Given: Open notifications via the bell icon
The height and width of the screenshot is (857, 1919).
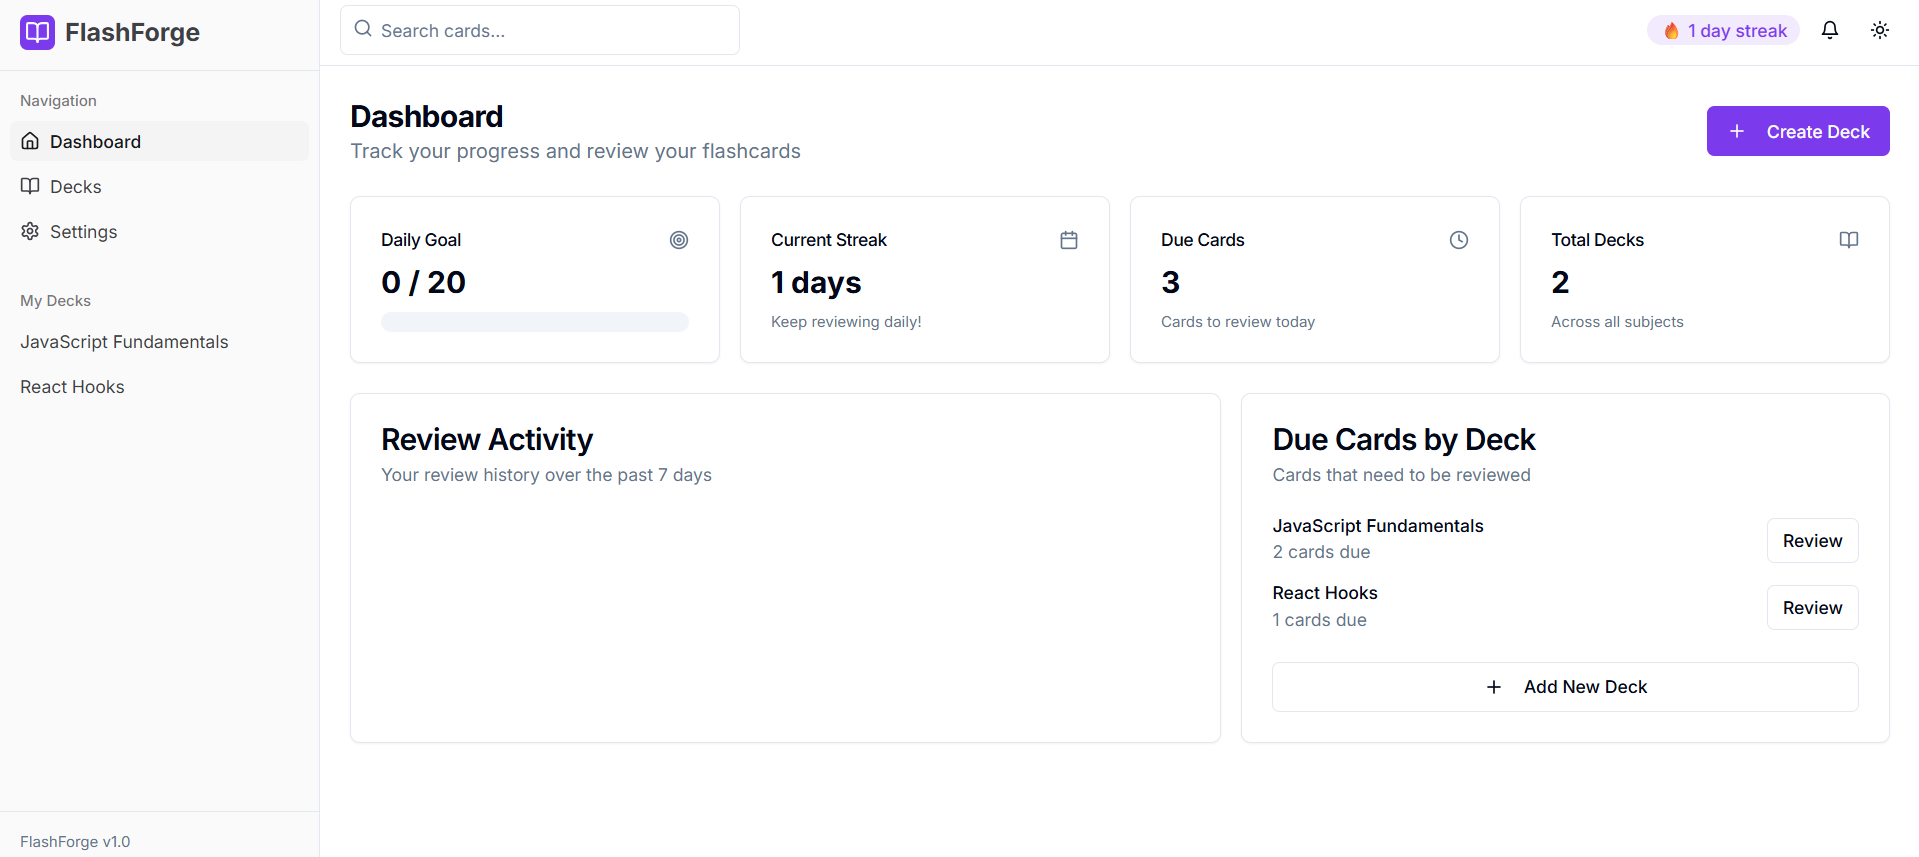Looking at the screenshot, I should [x=1829, y=30].
